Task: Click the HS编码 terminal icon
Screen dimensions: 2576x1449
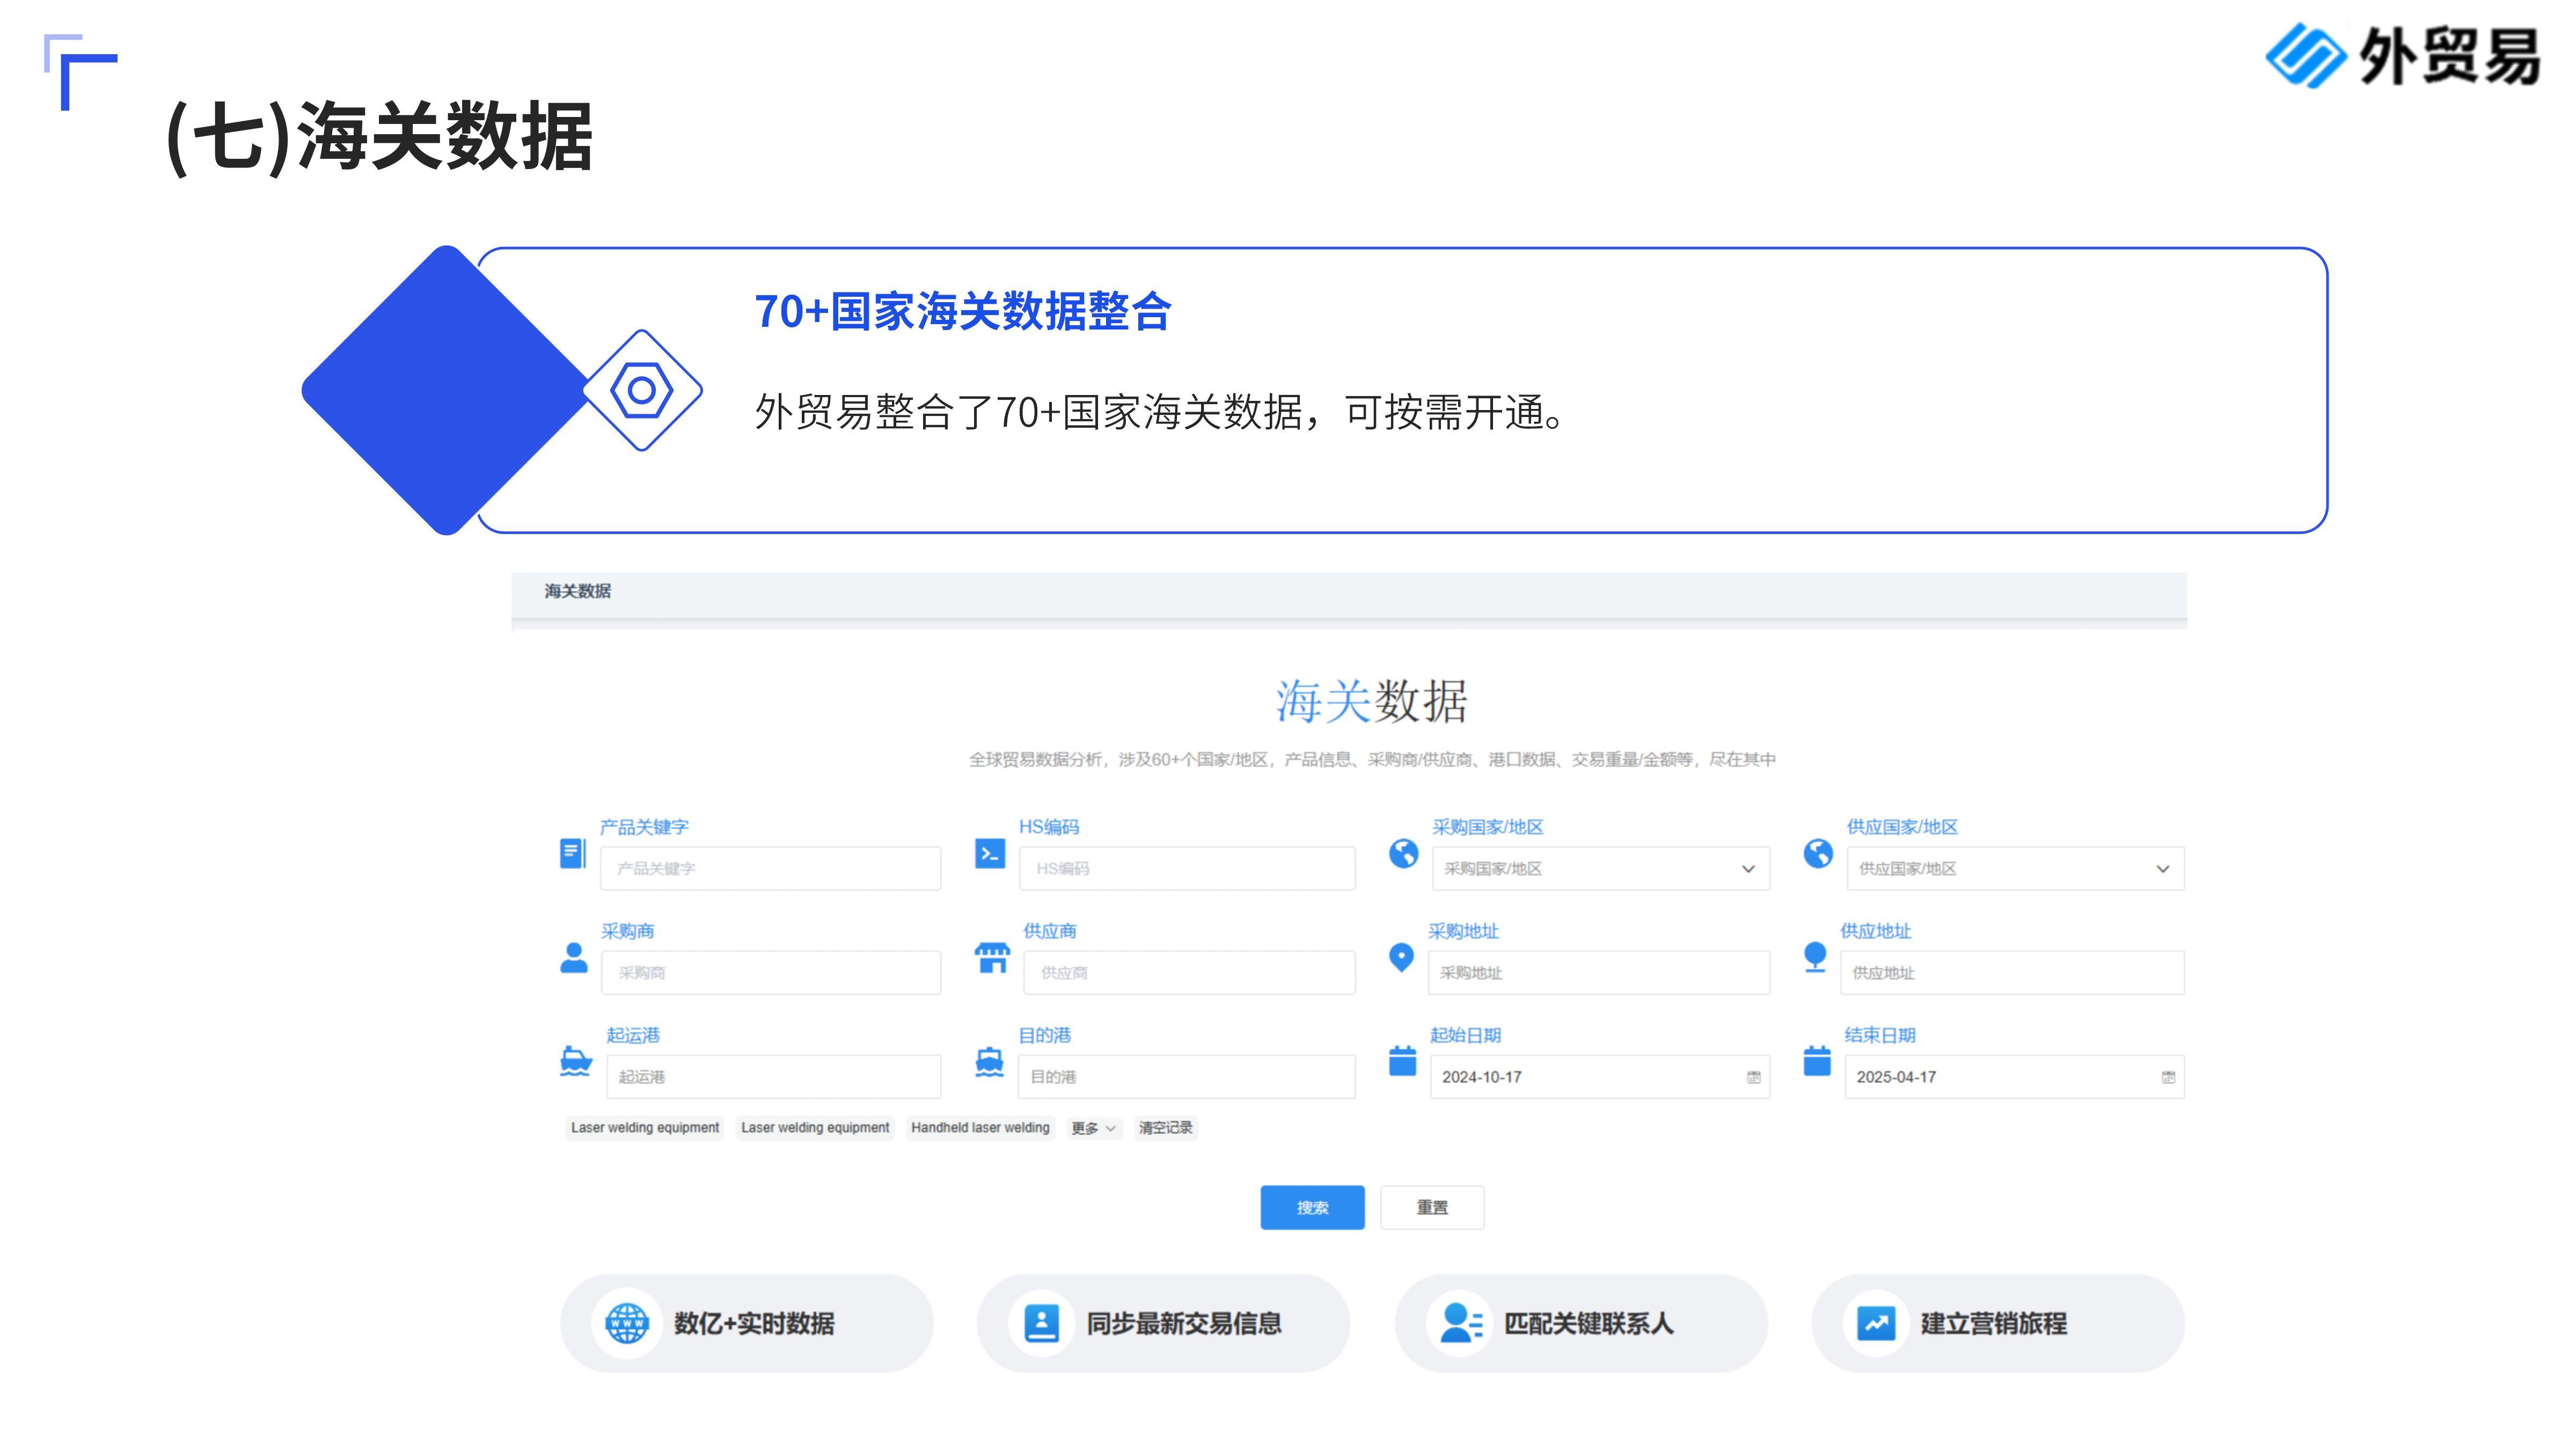Action: pyautogui.click(x=990, y=853)
